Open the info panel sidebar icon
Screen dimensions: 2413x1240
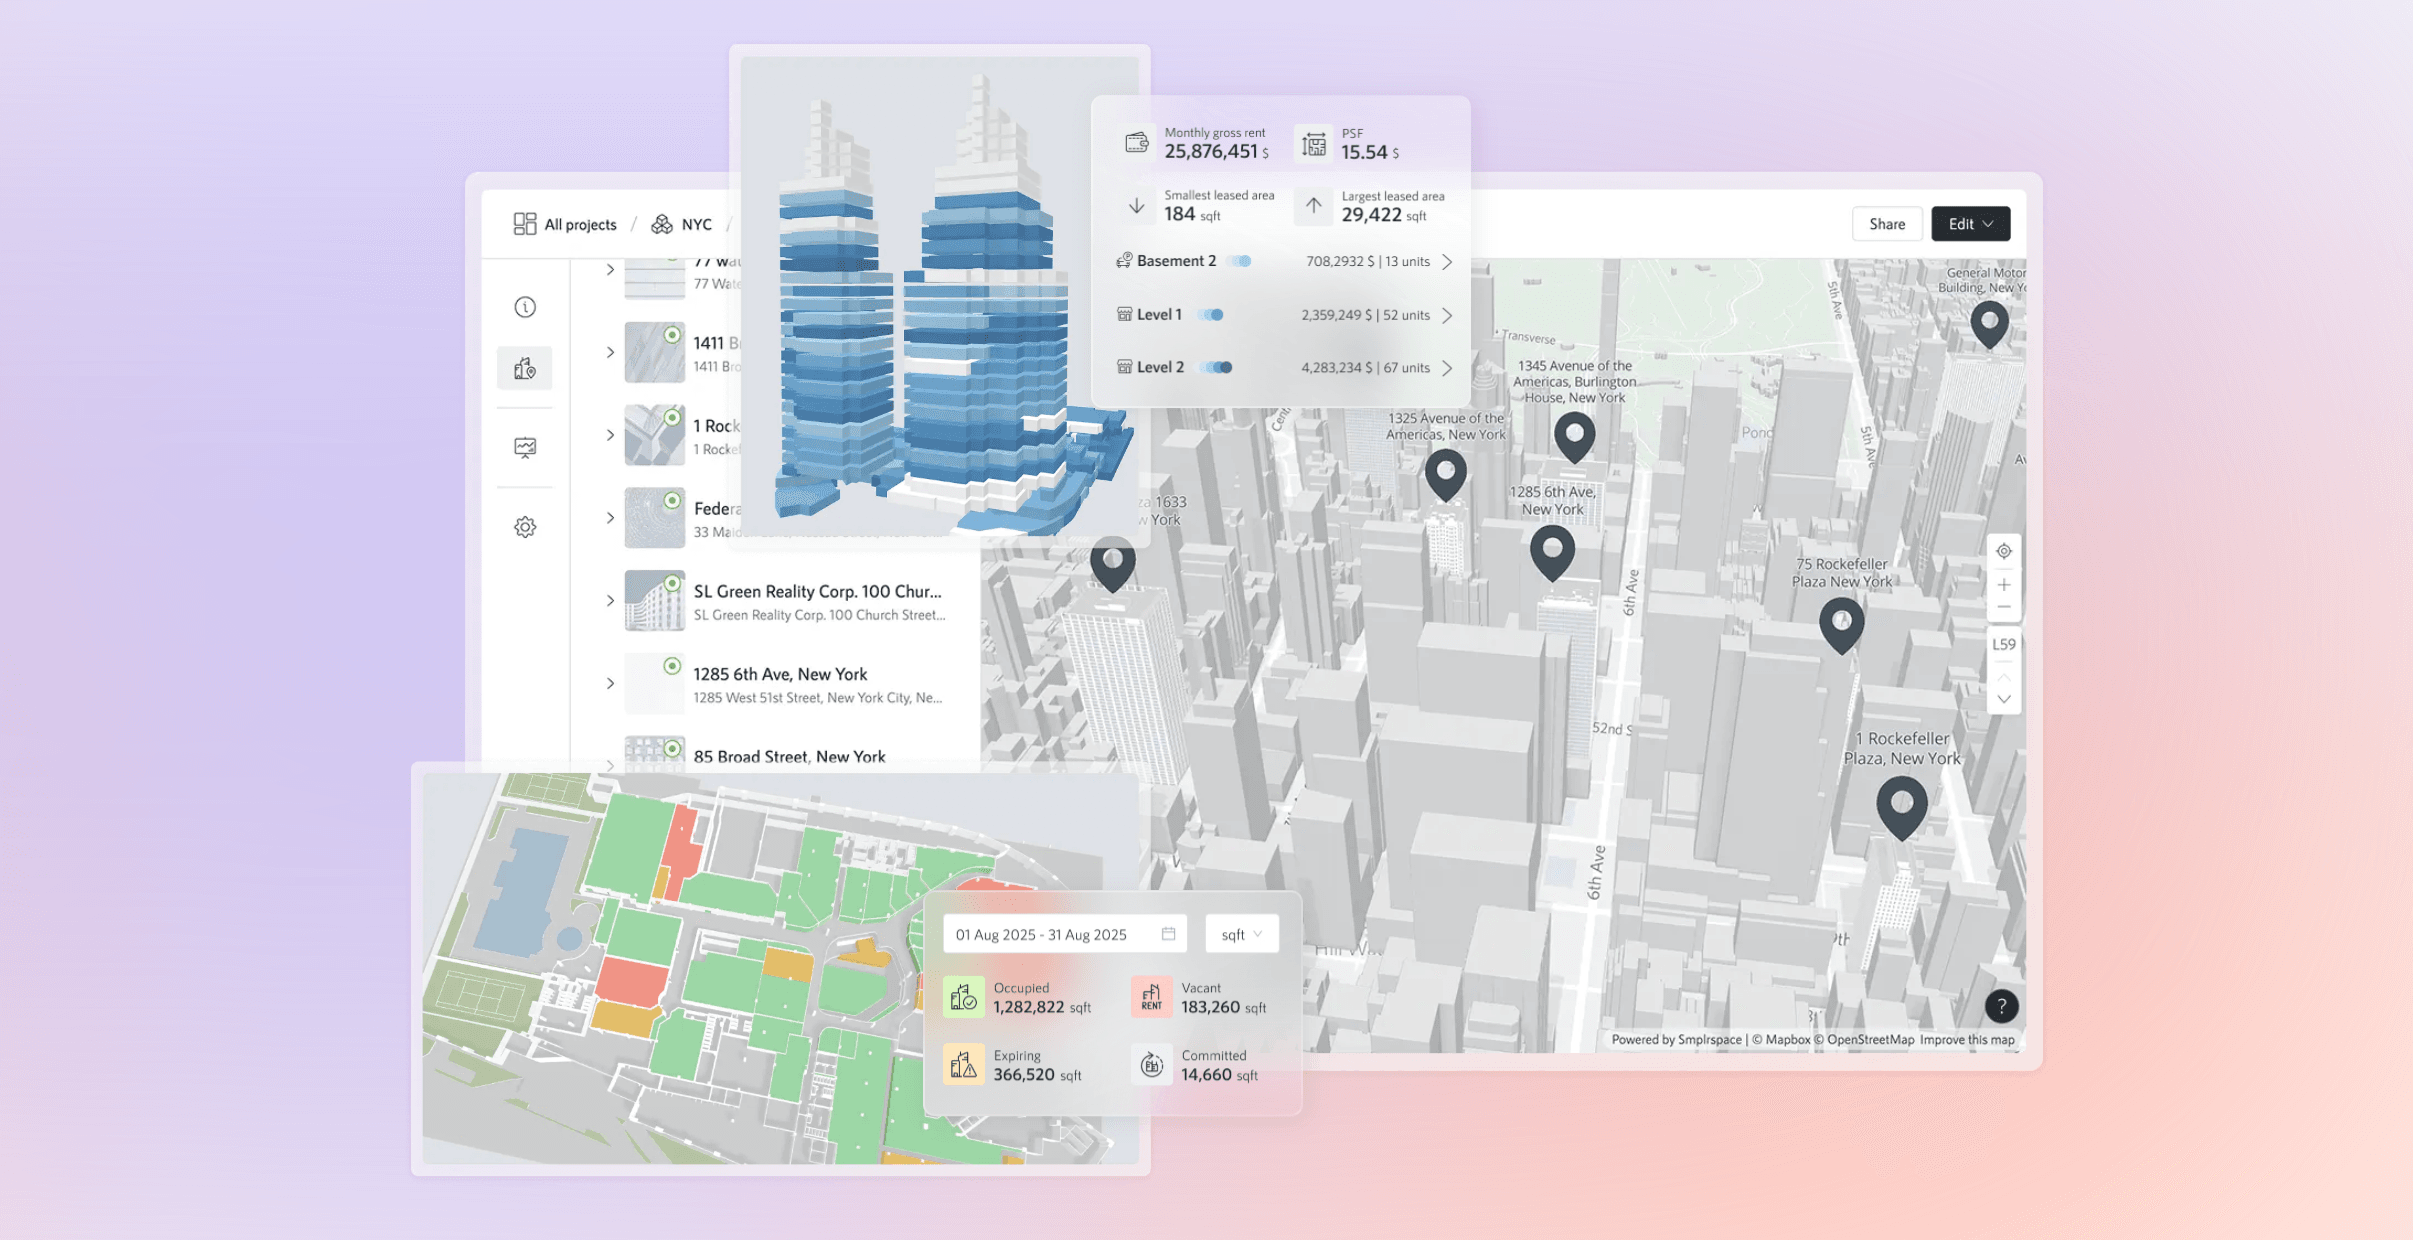[525, 307]
